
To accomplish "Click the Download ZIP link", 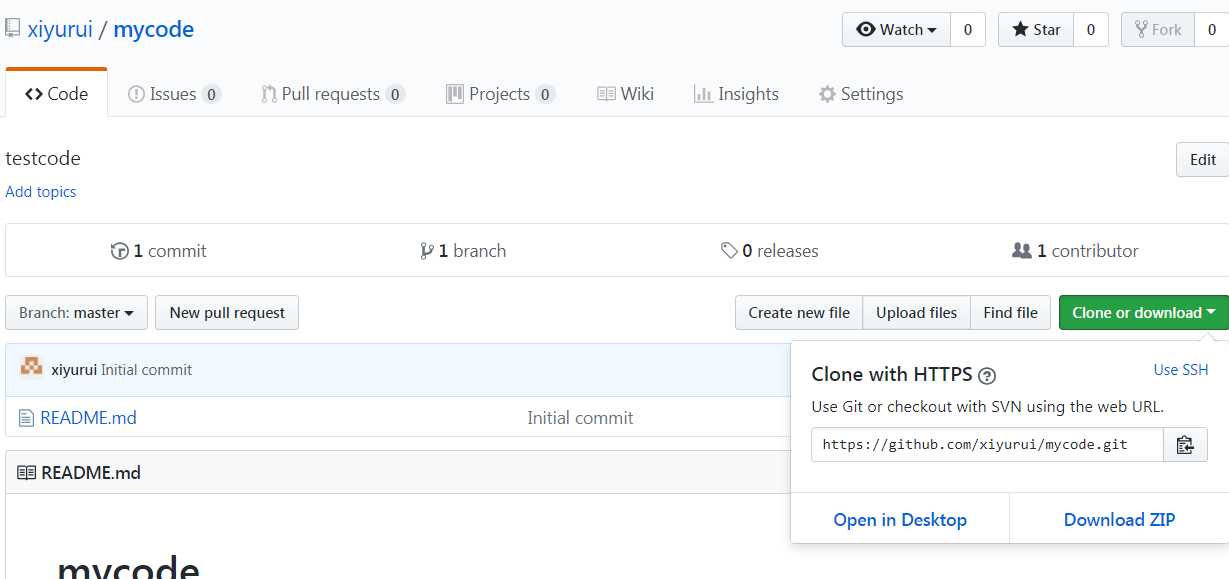I will pos(1120,520).
